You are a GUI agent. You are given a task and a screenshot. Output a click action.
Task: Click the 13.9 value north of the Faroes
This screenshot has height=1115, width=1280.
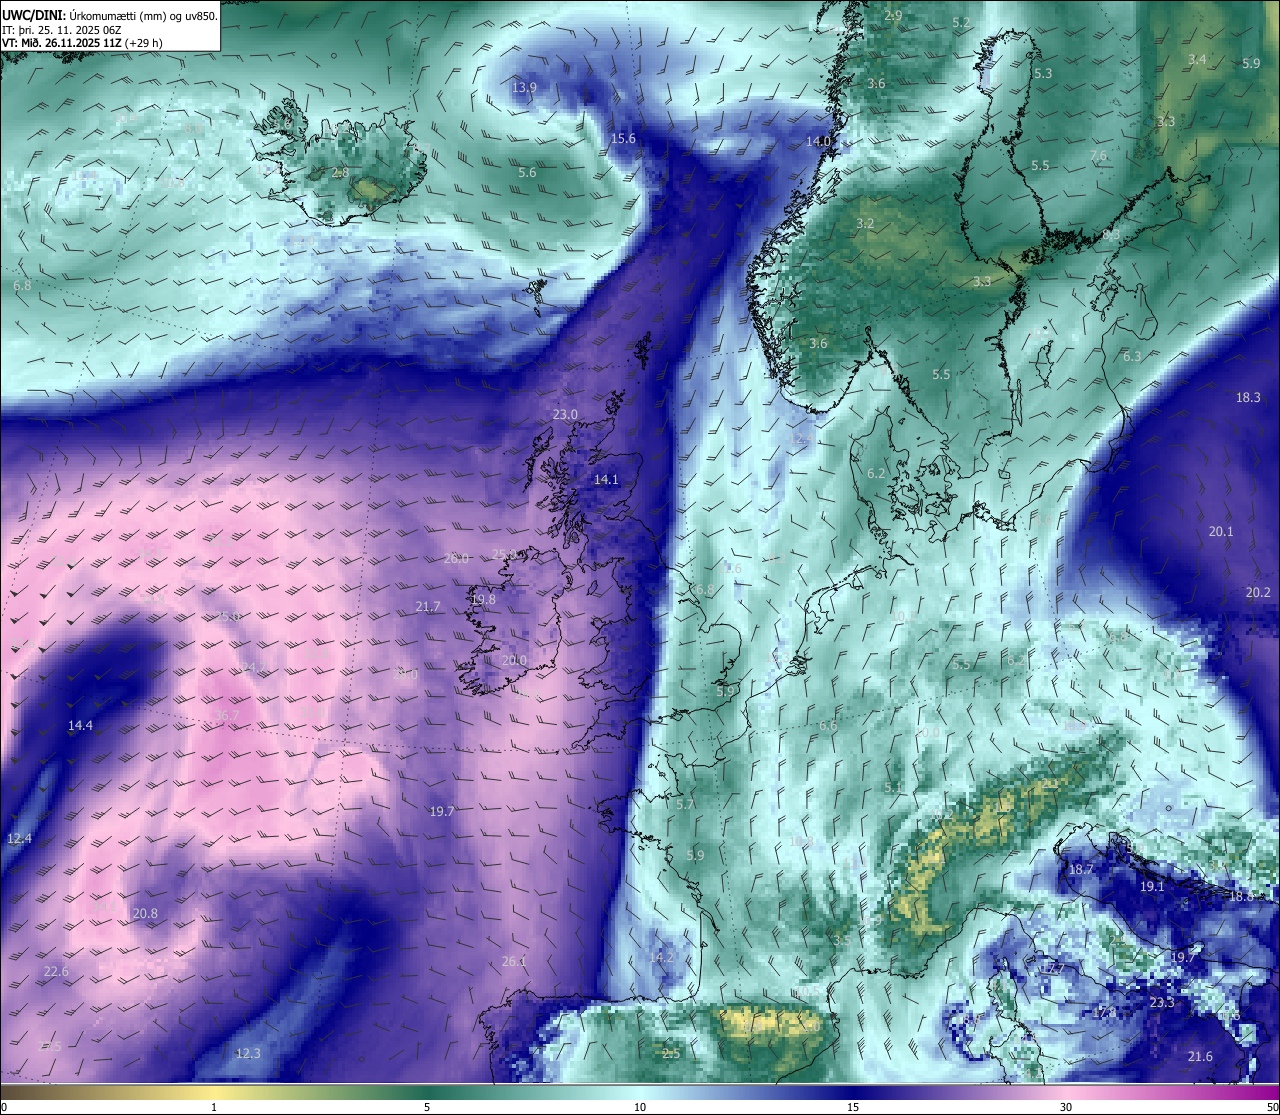click(525, 88)
